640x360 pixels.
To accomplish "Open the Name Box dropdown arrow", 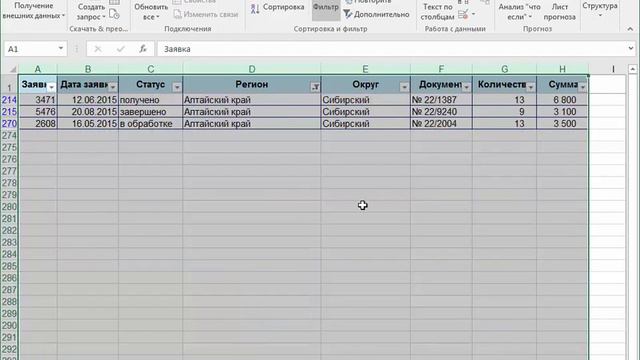I will [x=60, y=49].
